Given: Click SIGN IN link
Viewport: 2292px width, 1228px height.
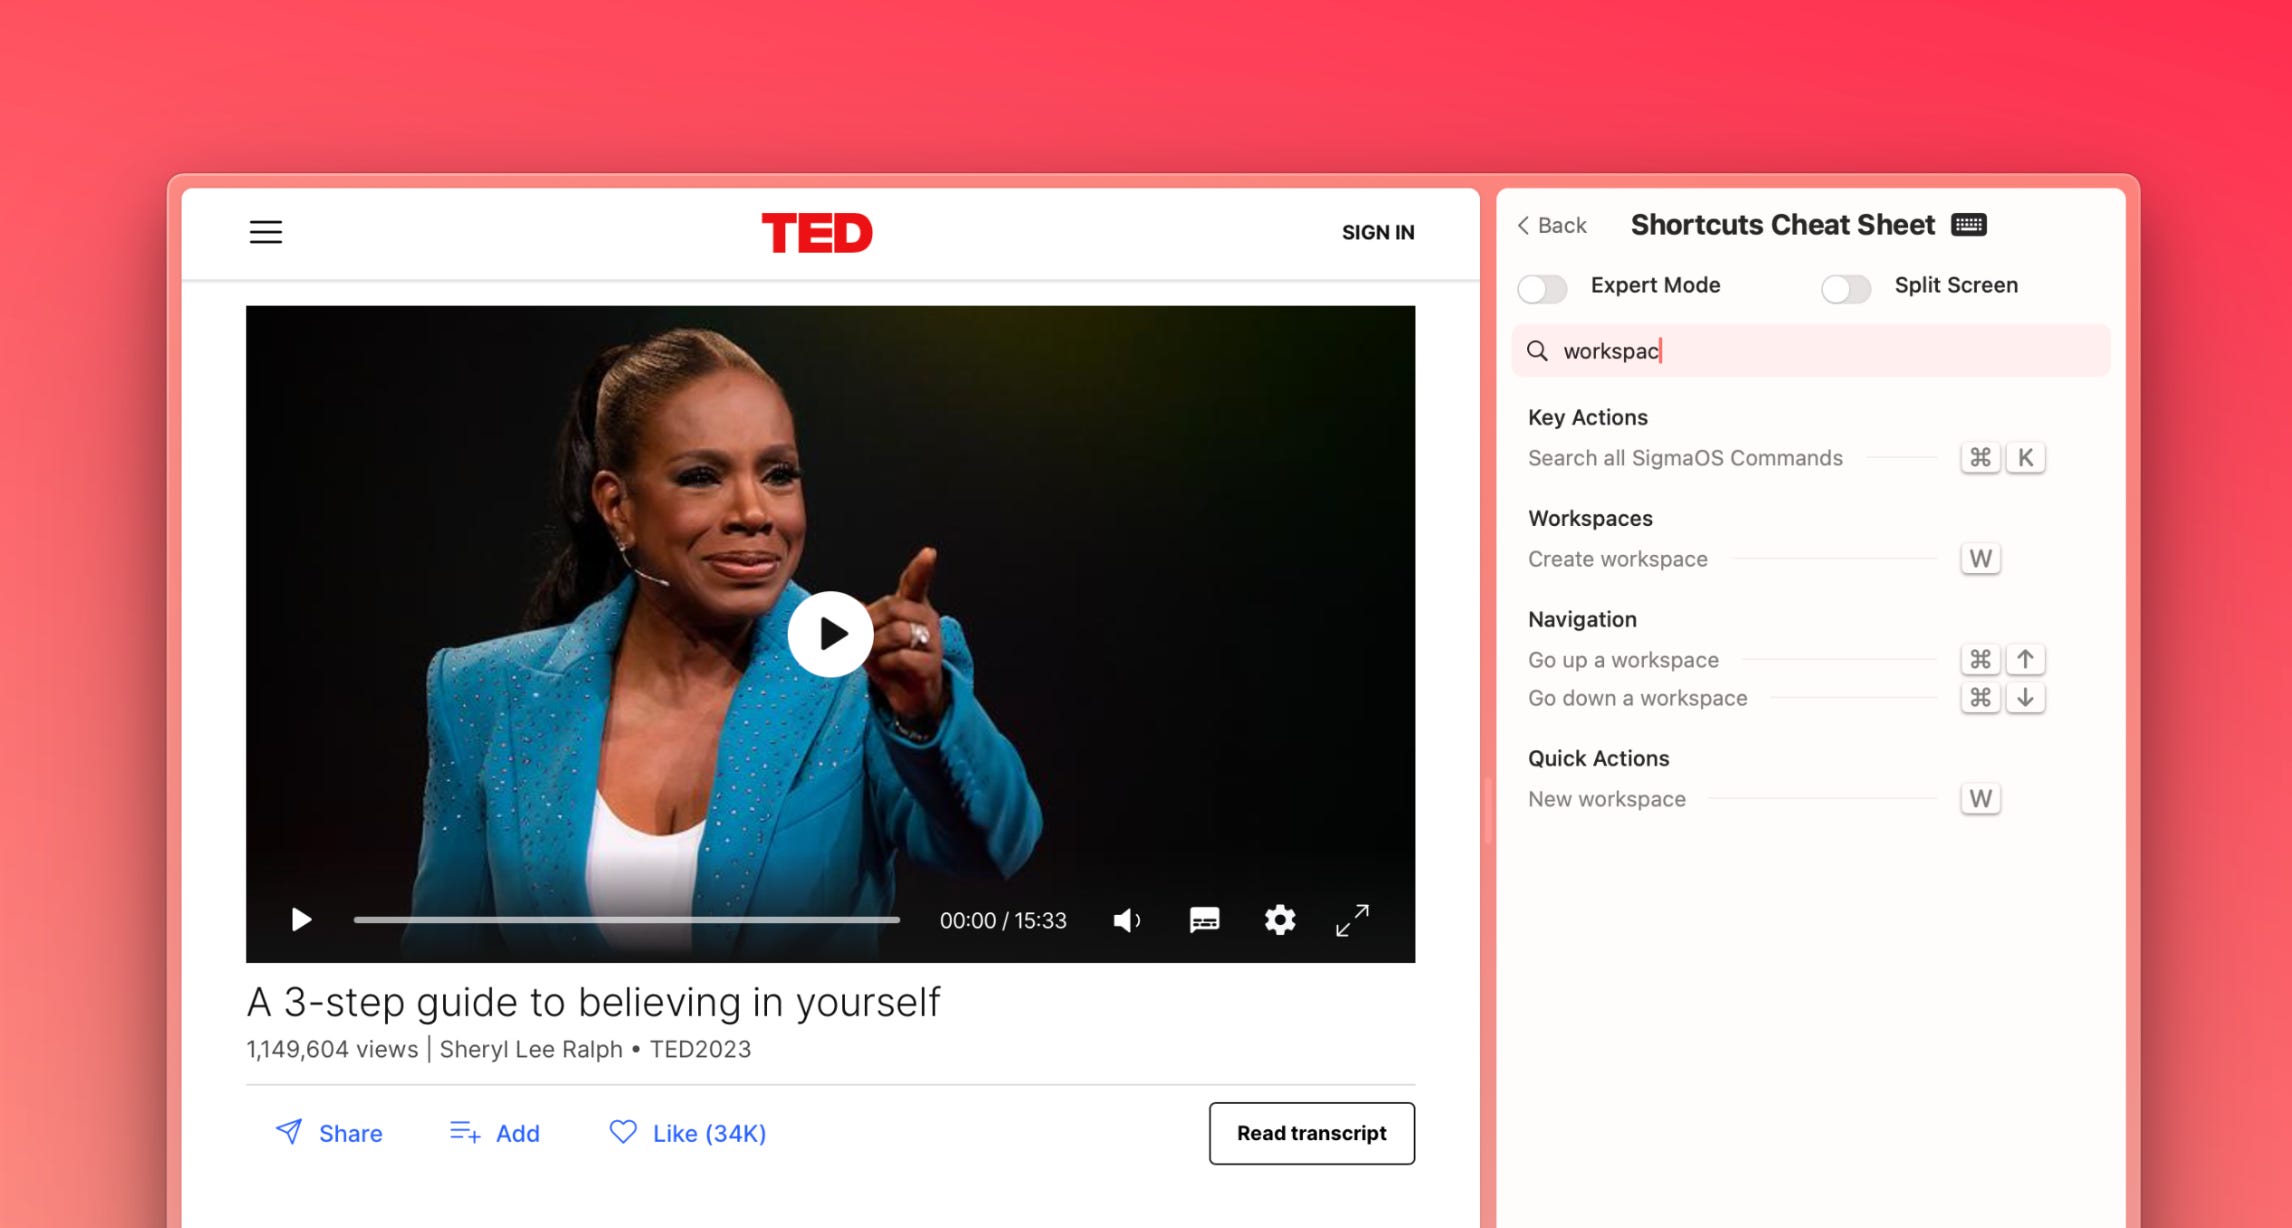Looking at the screenshot, I should [x=1377, y=232].
